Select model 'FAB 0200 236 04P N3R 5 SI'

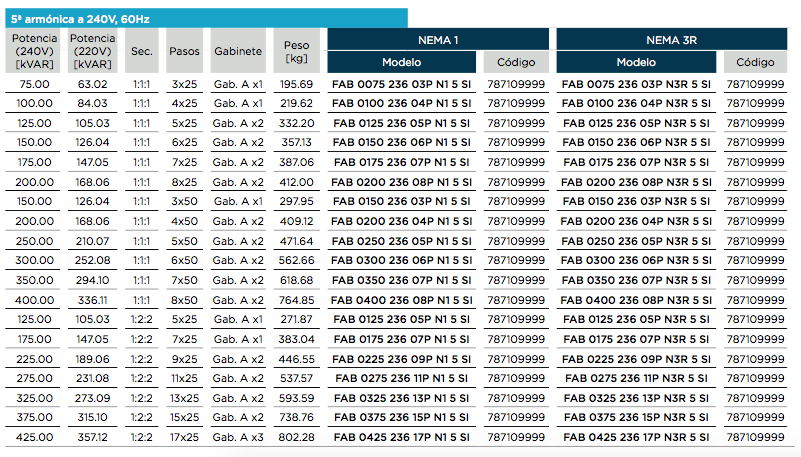(636, 222)
